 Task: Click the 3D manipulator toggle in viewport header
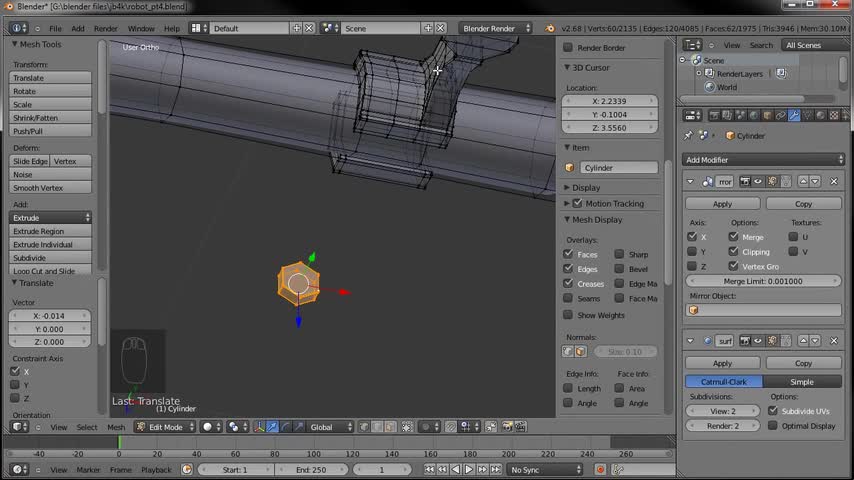click(260, 427)
